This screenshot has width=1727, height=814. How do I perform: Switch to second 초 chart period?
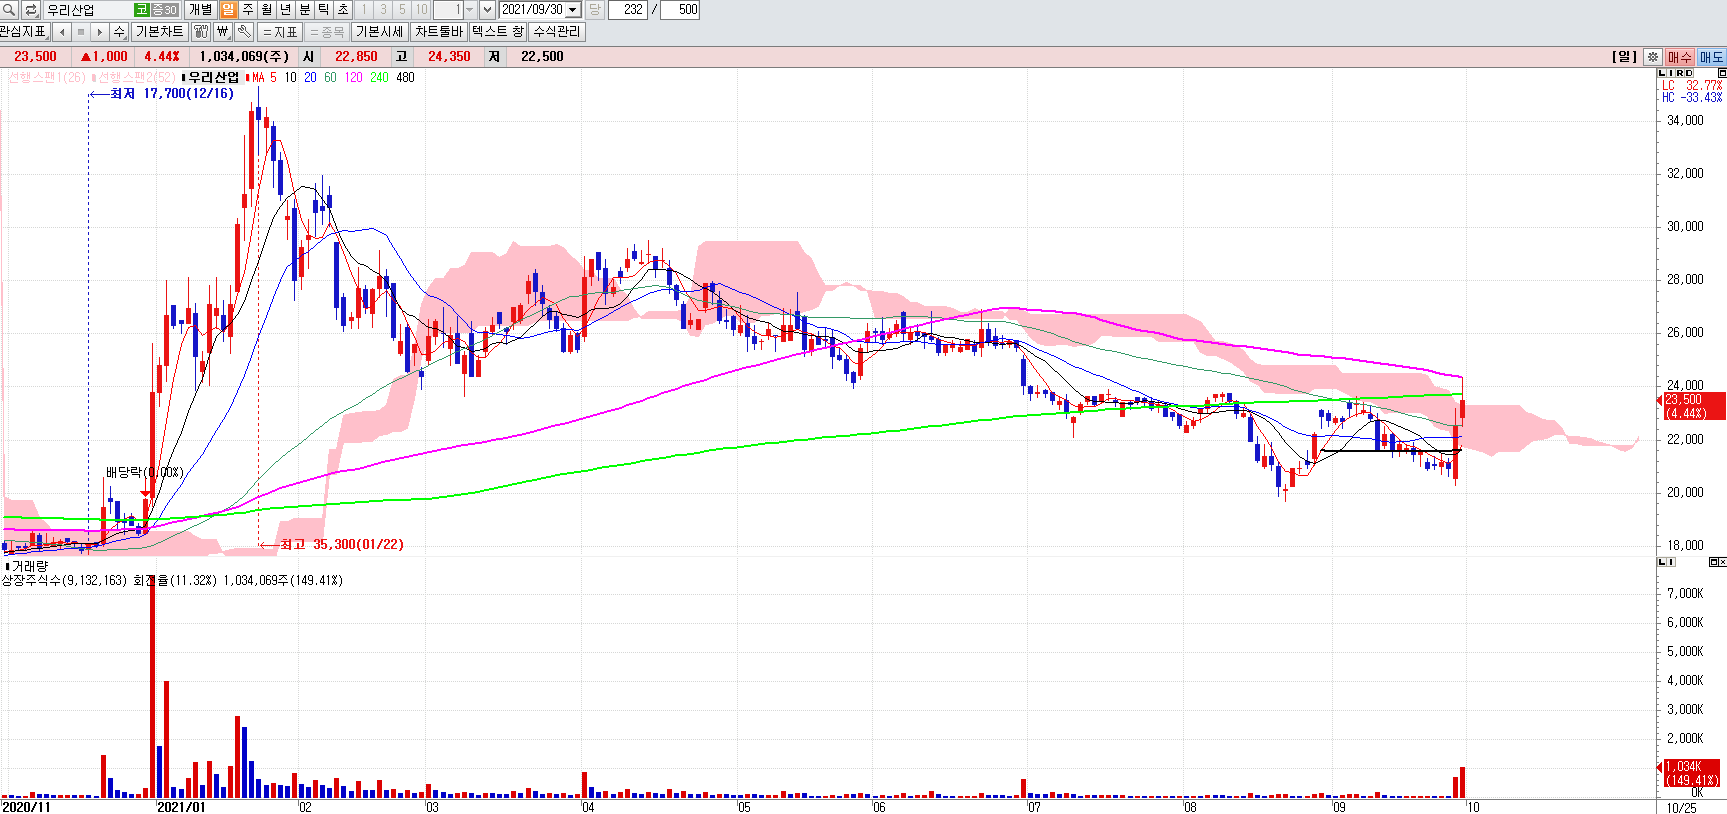point(343,10)
